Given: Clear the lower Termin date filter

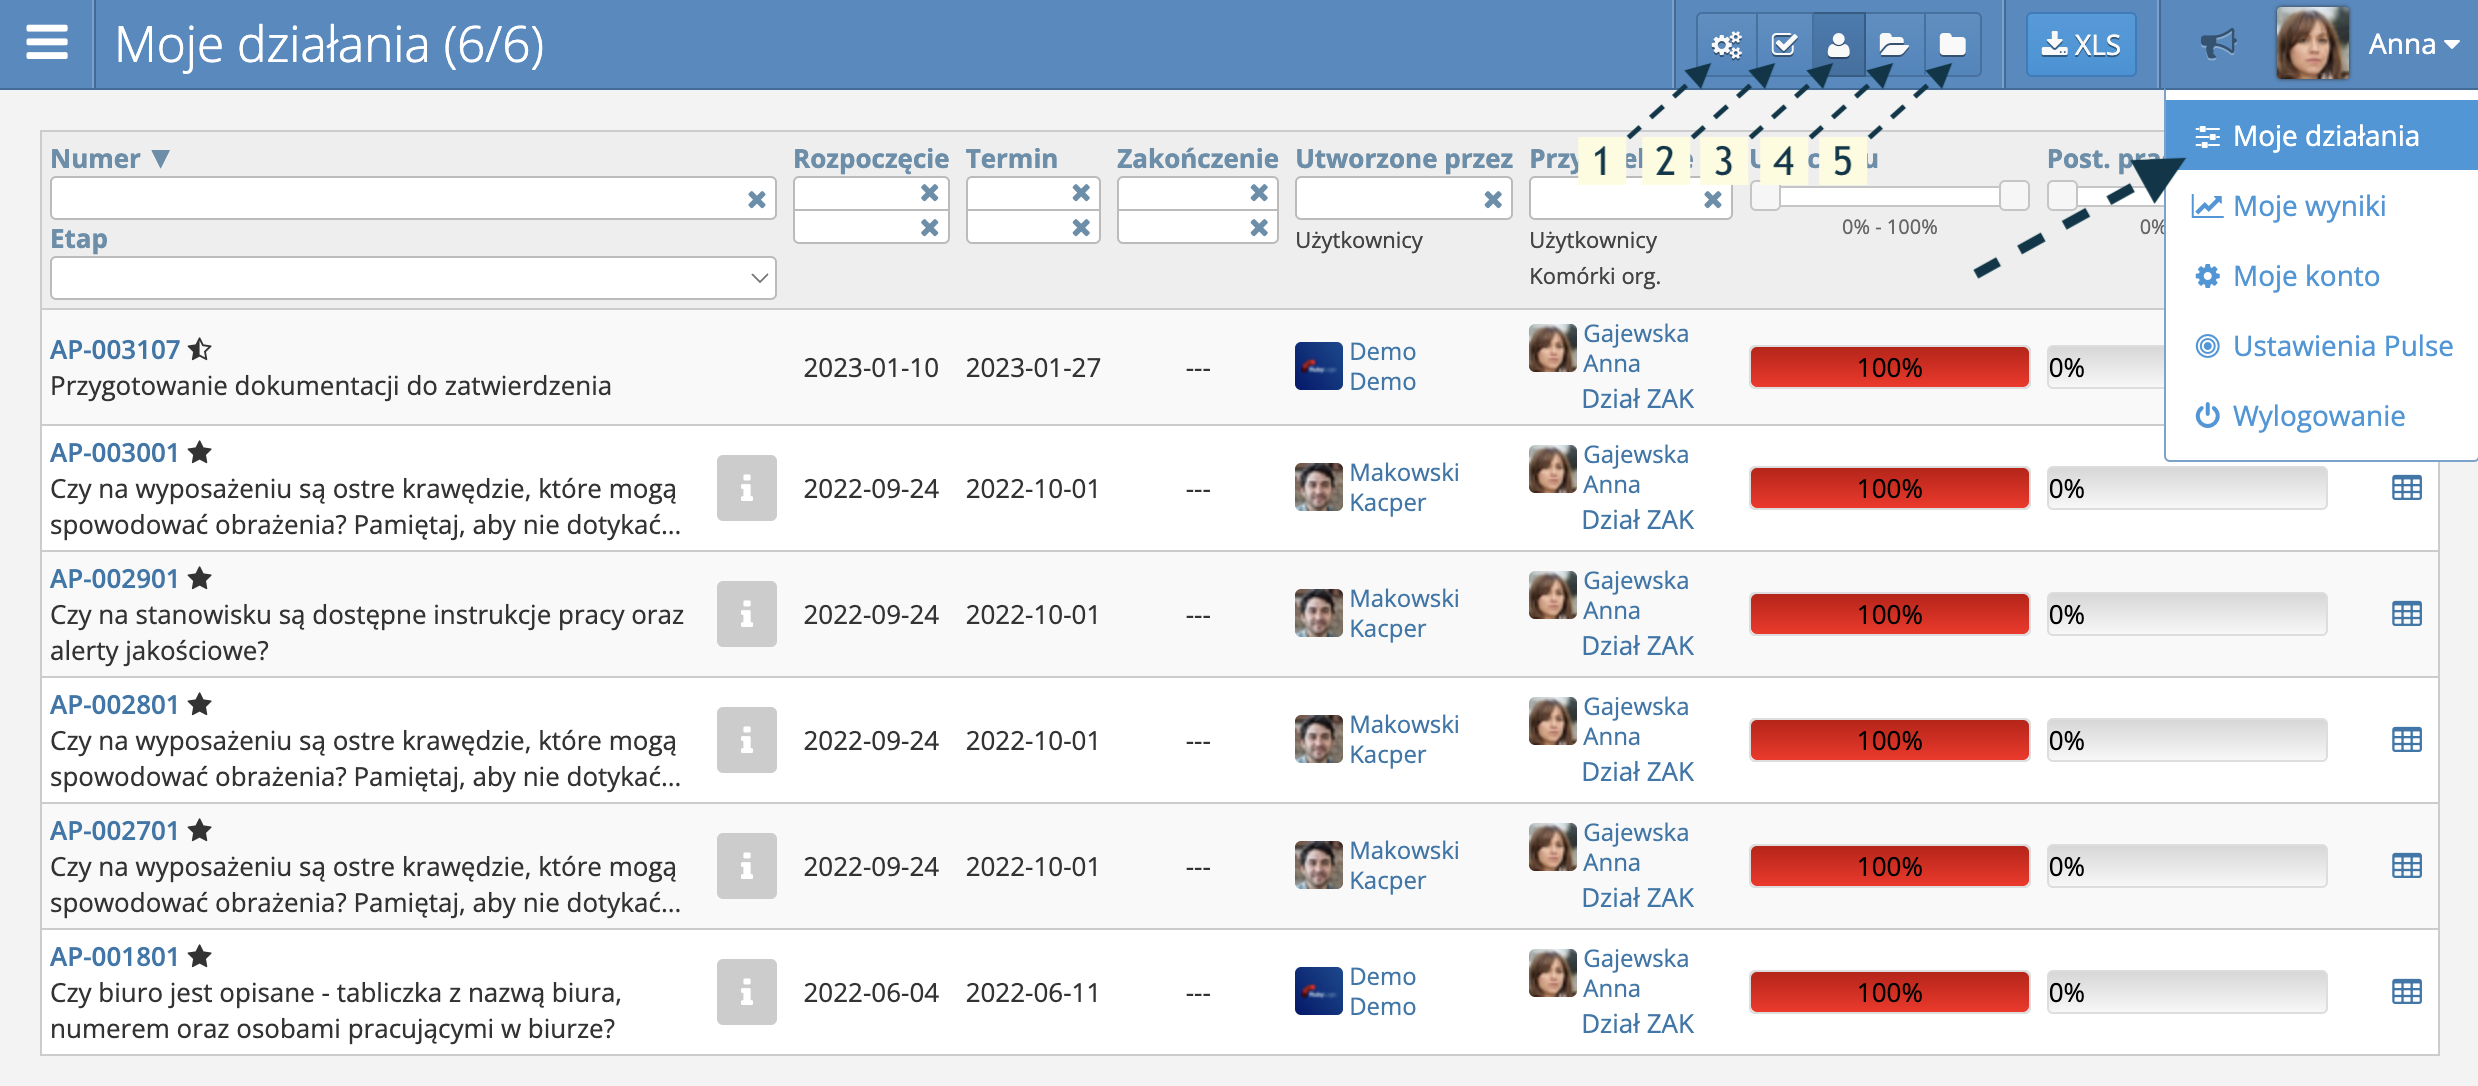Looking at the screenshot, I should point(1081,227).
